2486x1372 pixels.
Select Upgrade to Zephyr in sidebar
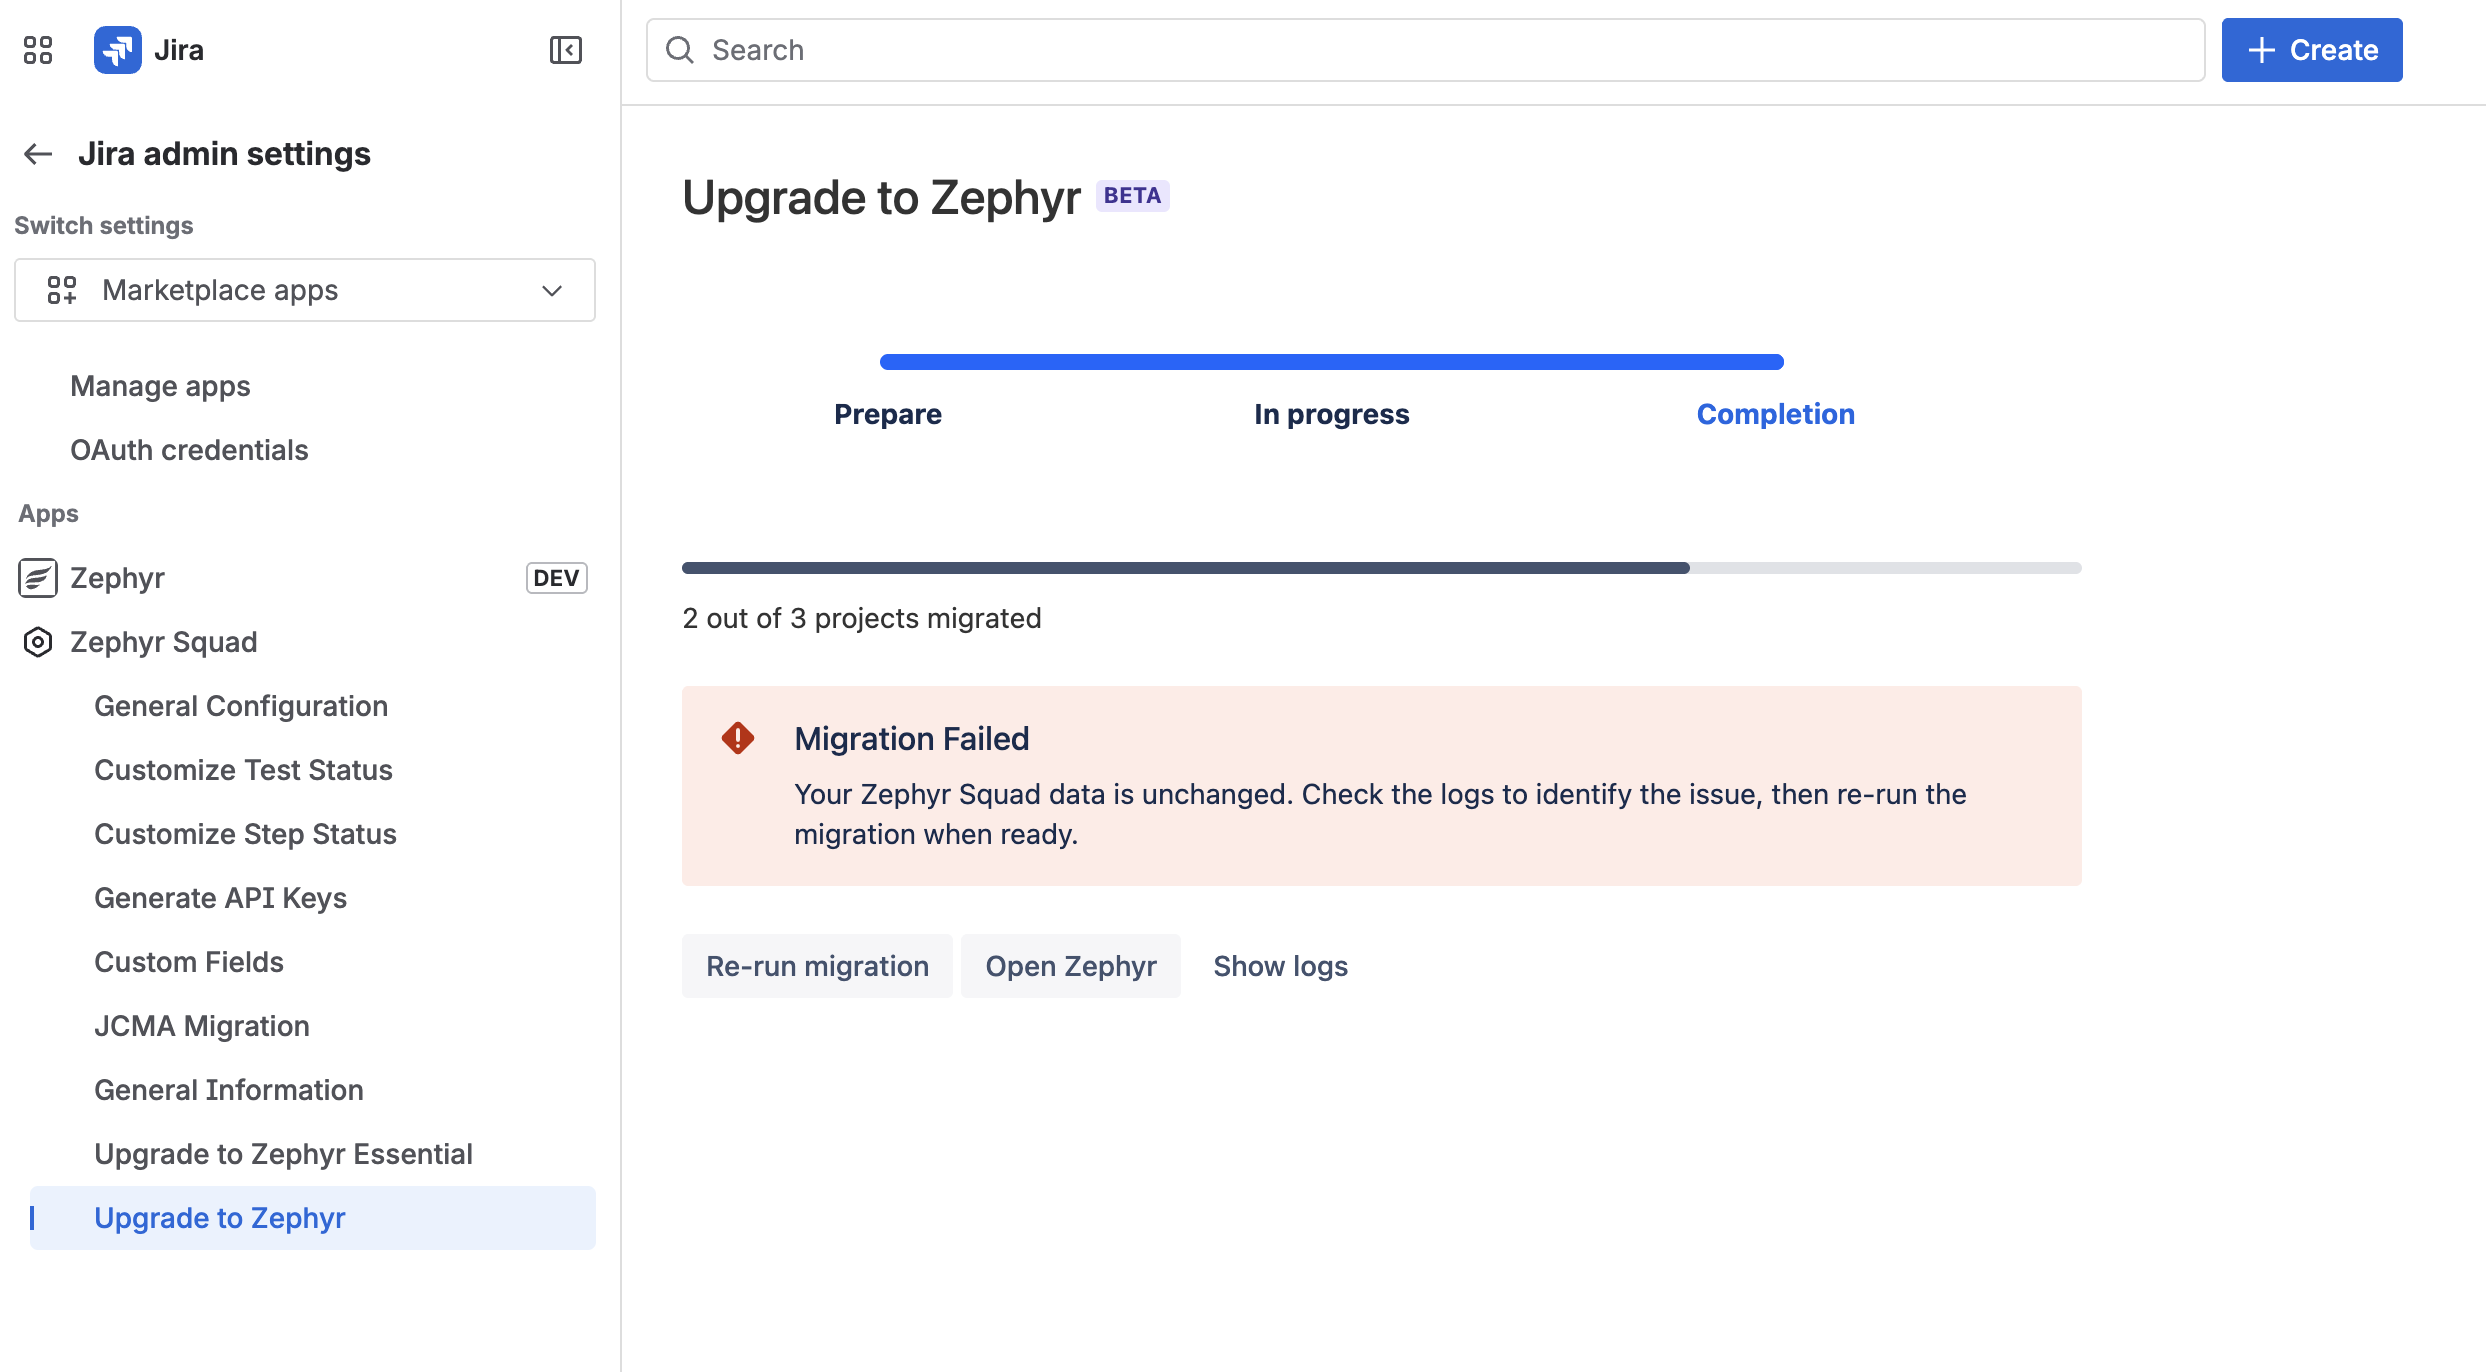point(313,1218)
